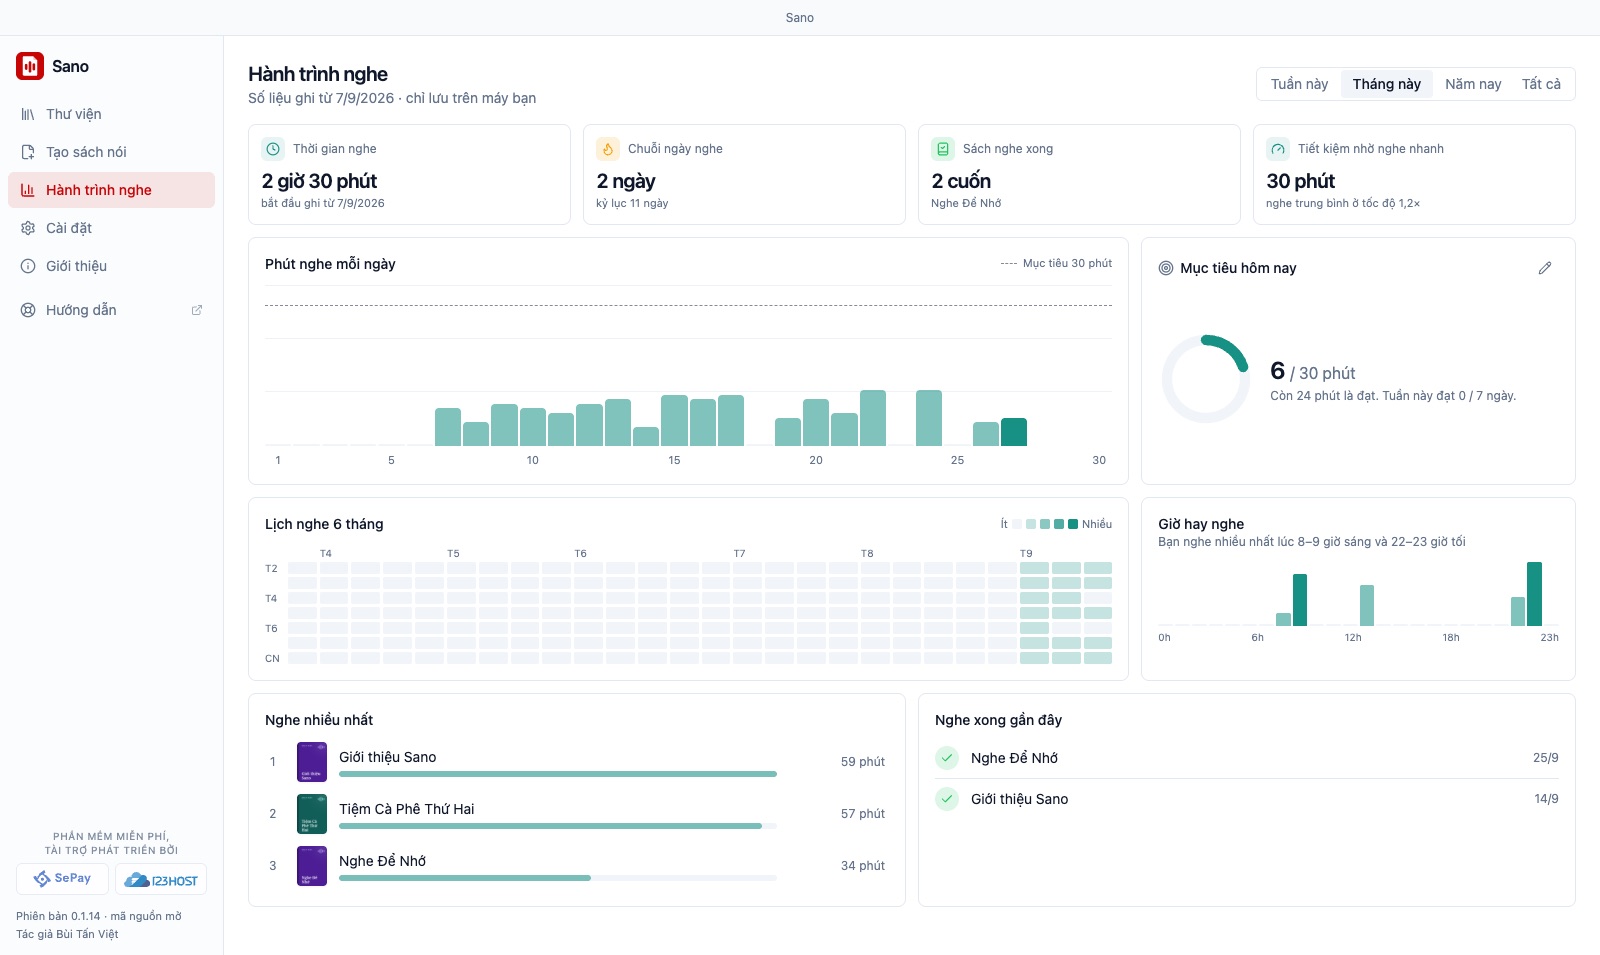Click the external link icon beside Hướng dẫn
Screen dimensions: 1600x955
(x=197, y=310)
